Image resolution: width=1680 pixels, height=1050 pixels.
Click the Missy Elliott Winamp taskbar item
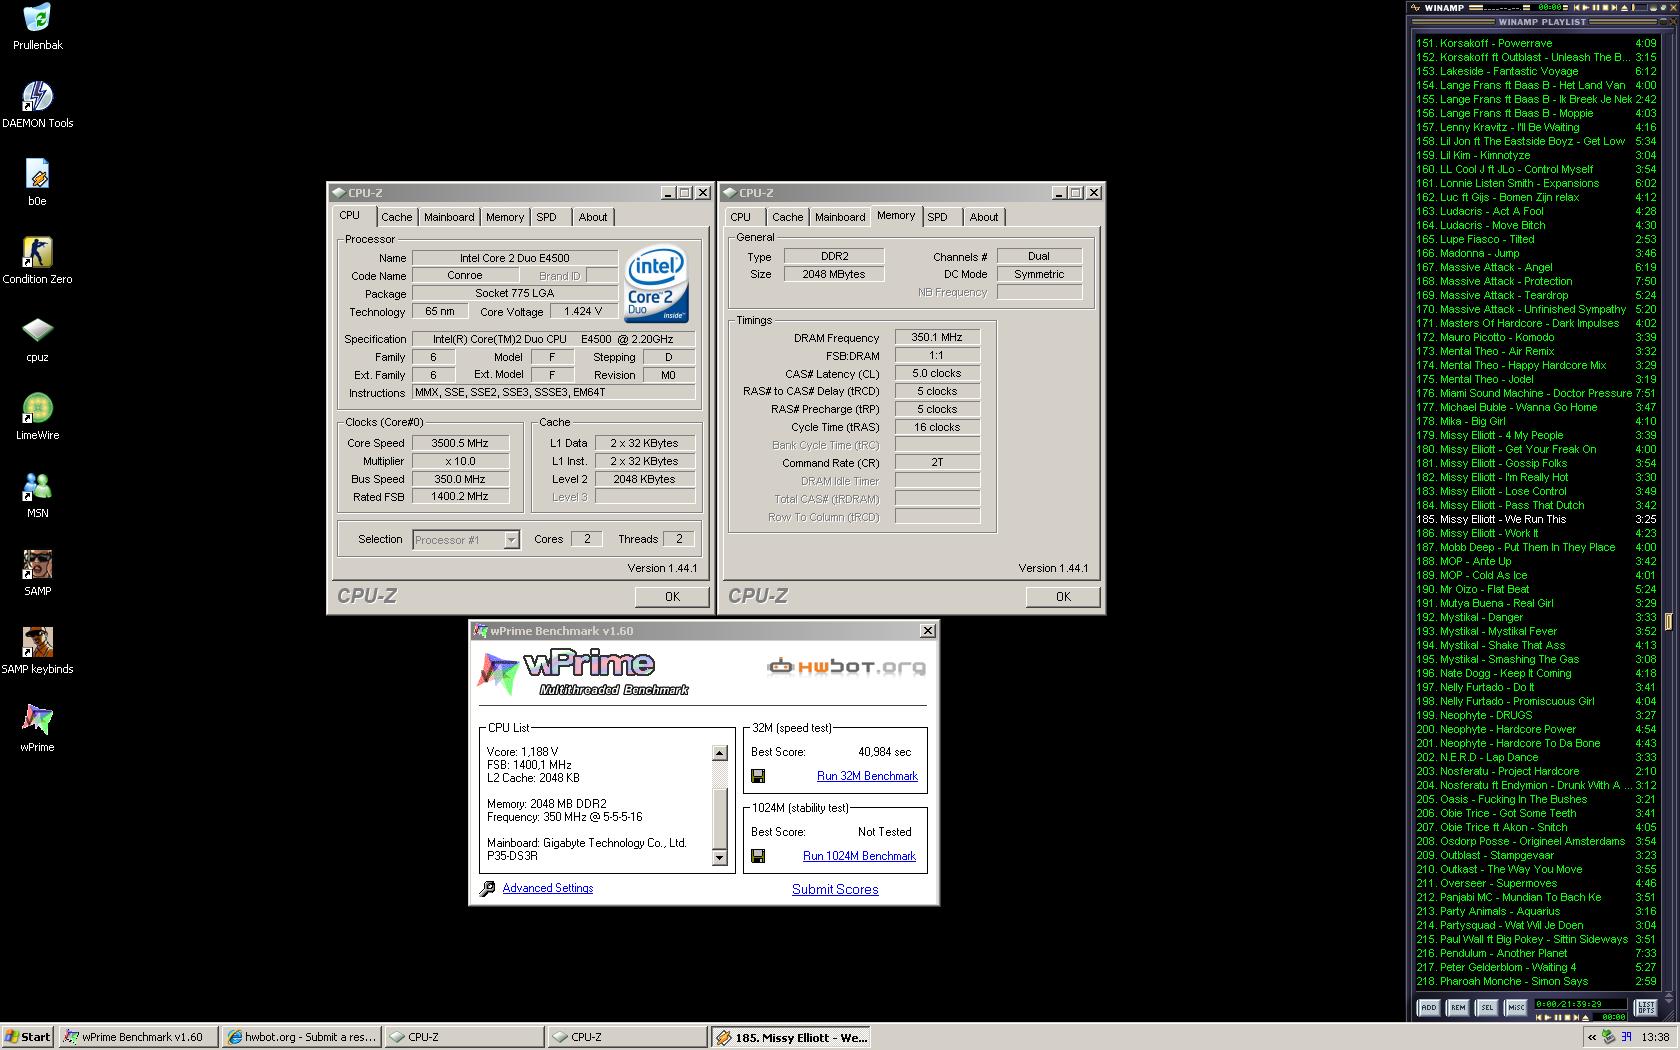coord(790,1037)
